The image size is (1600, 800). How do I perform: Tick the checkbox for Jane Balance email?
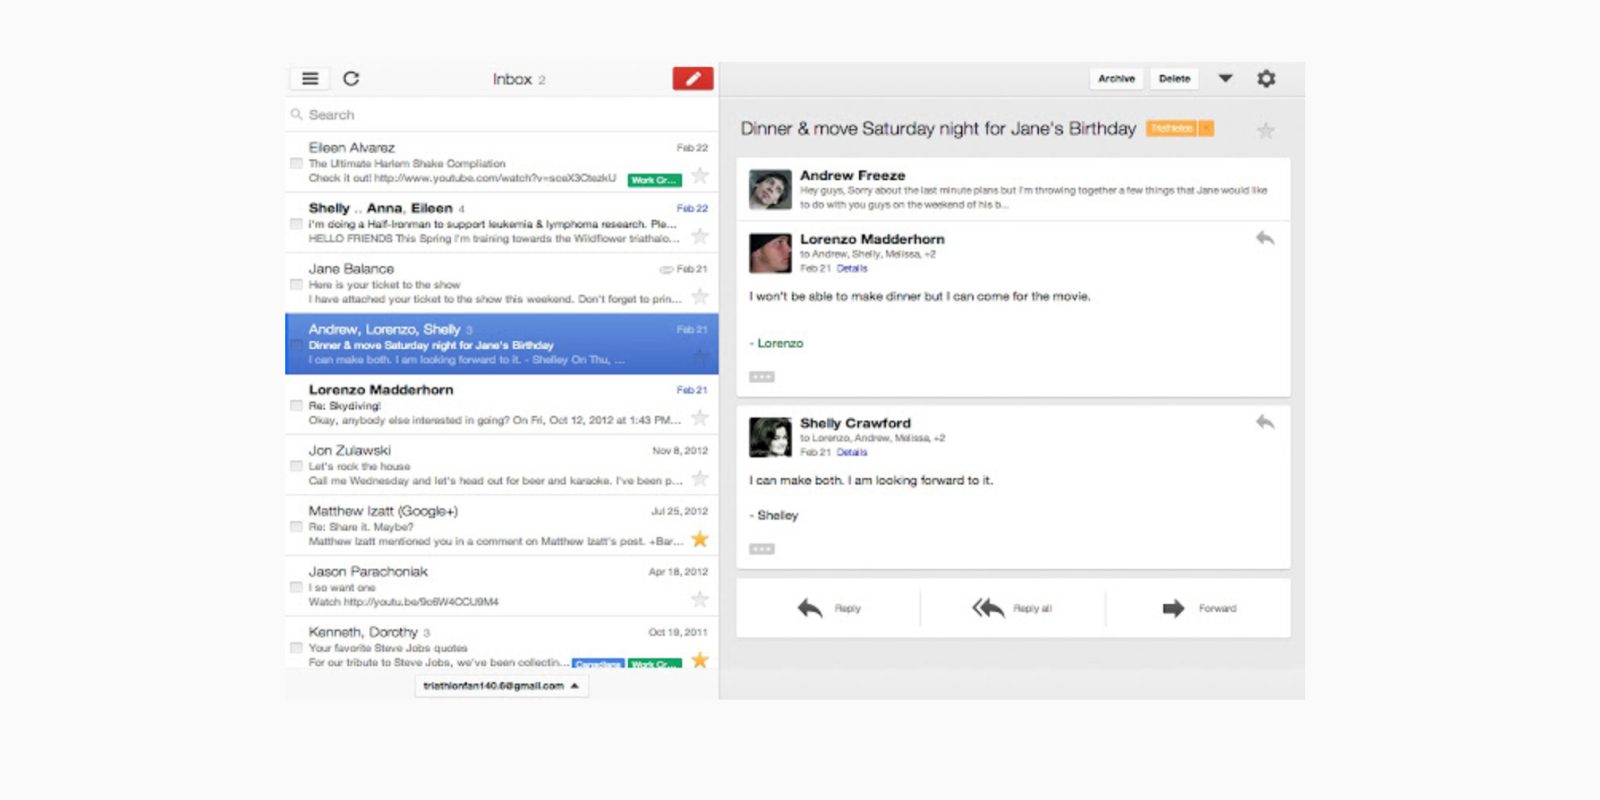(296, 284)
